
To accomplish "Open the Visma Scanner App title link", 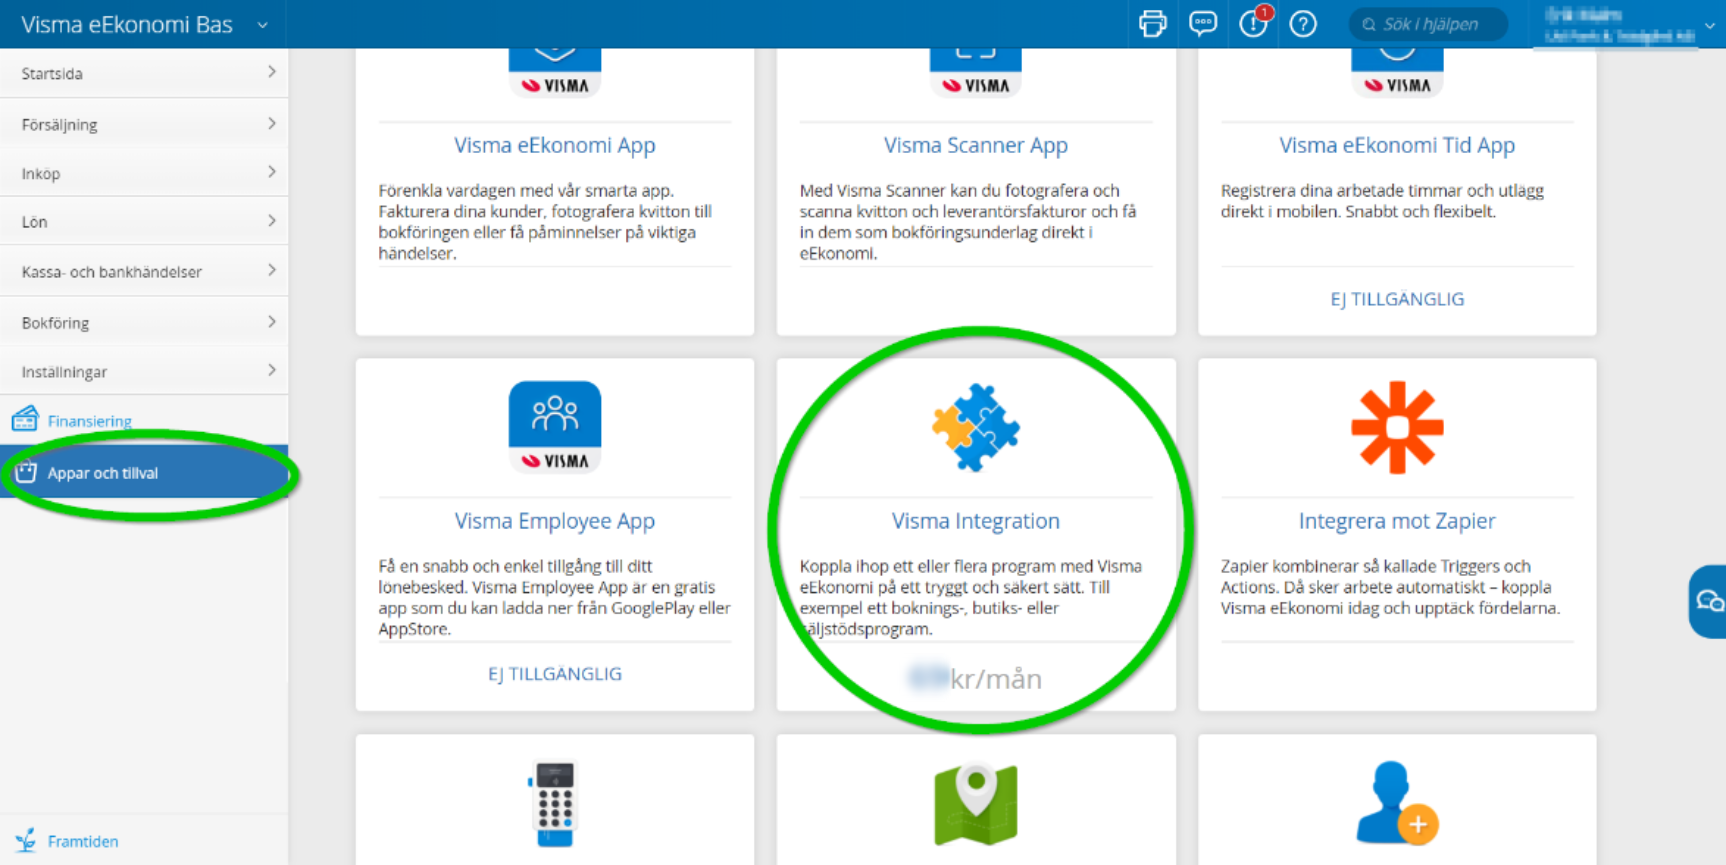I will tap(976, 145).
